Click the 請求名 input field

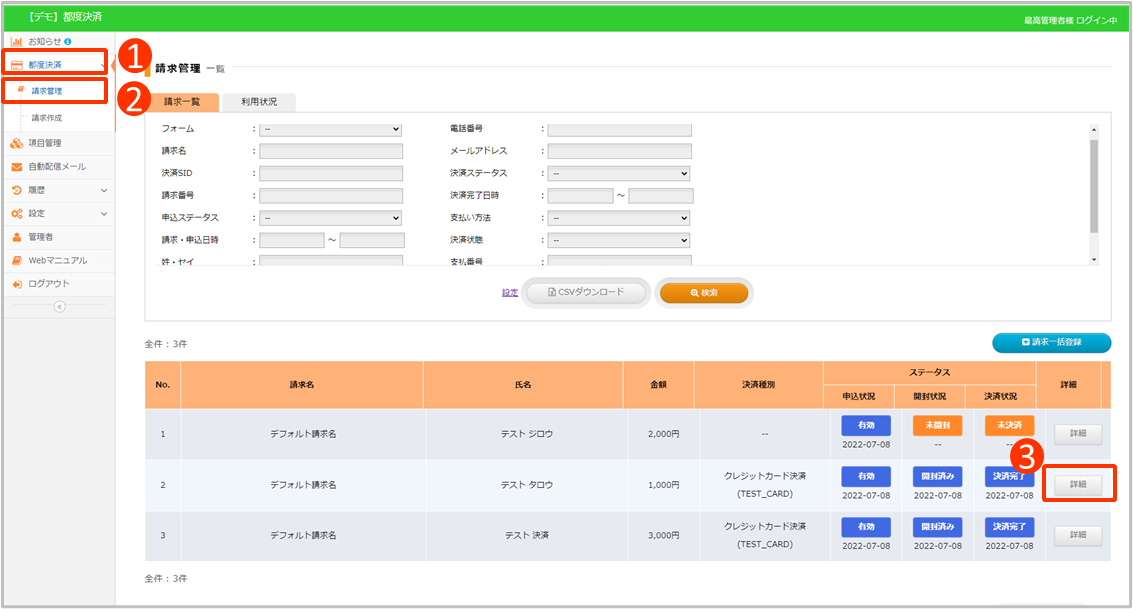(330, 151)
